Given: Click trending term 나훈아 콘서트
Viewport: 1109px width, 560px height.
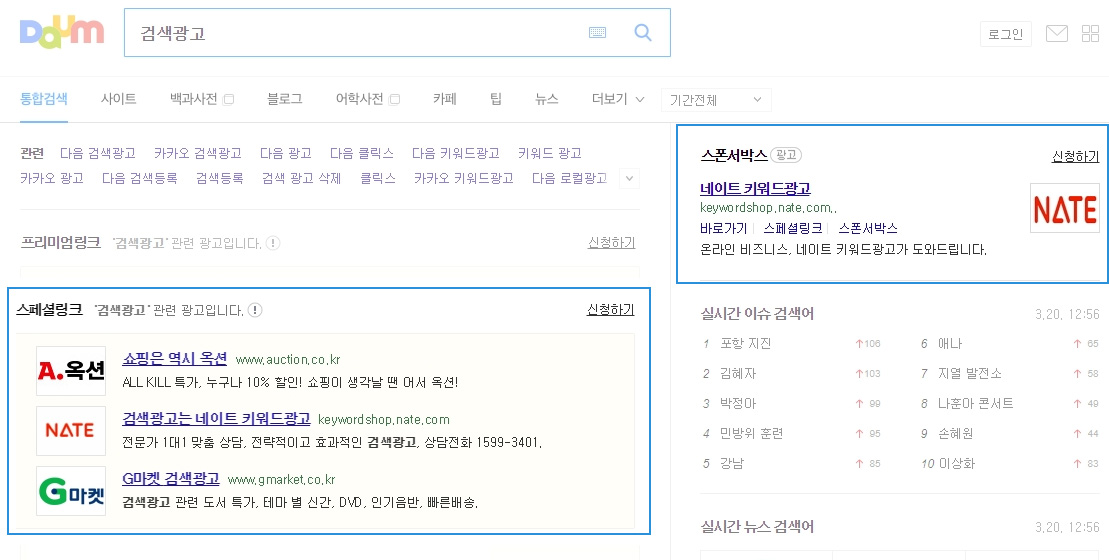Looking at the screenshot, I should (x=975, y=403).
